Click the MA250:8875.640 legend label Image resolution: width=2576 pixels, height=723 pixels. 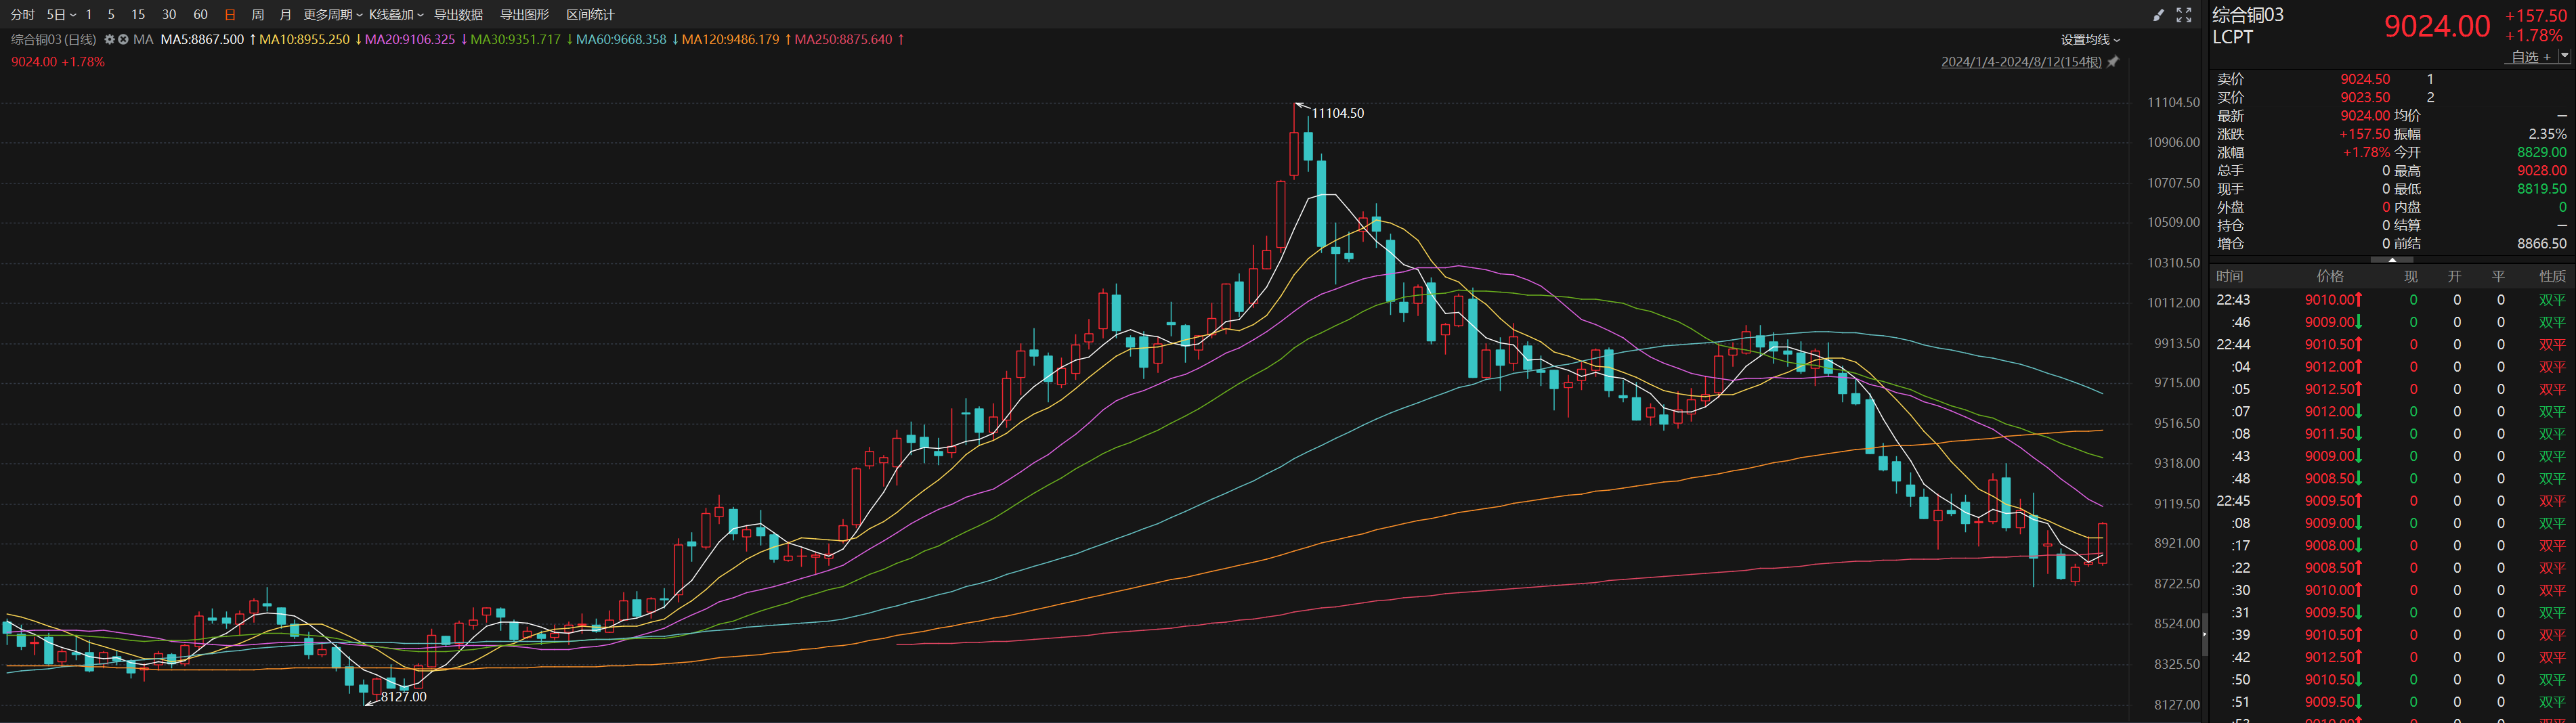(x=843, y=40)
